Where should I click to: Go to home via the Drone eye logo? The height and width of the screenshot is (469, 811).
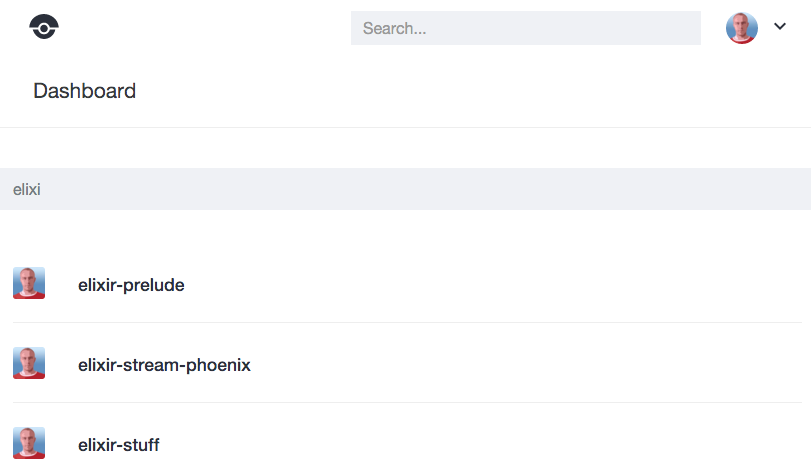coord(44,26)
